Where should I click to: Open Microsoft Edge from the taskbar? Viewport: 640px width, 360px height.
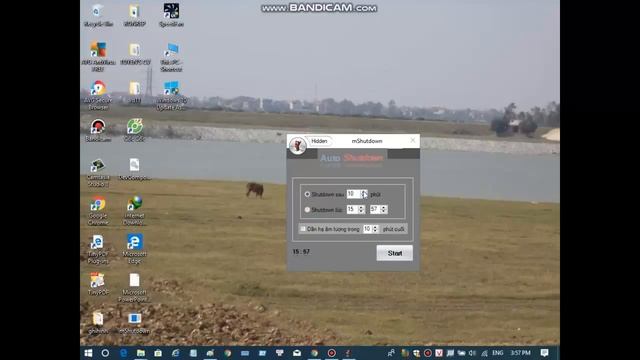123,353
